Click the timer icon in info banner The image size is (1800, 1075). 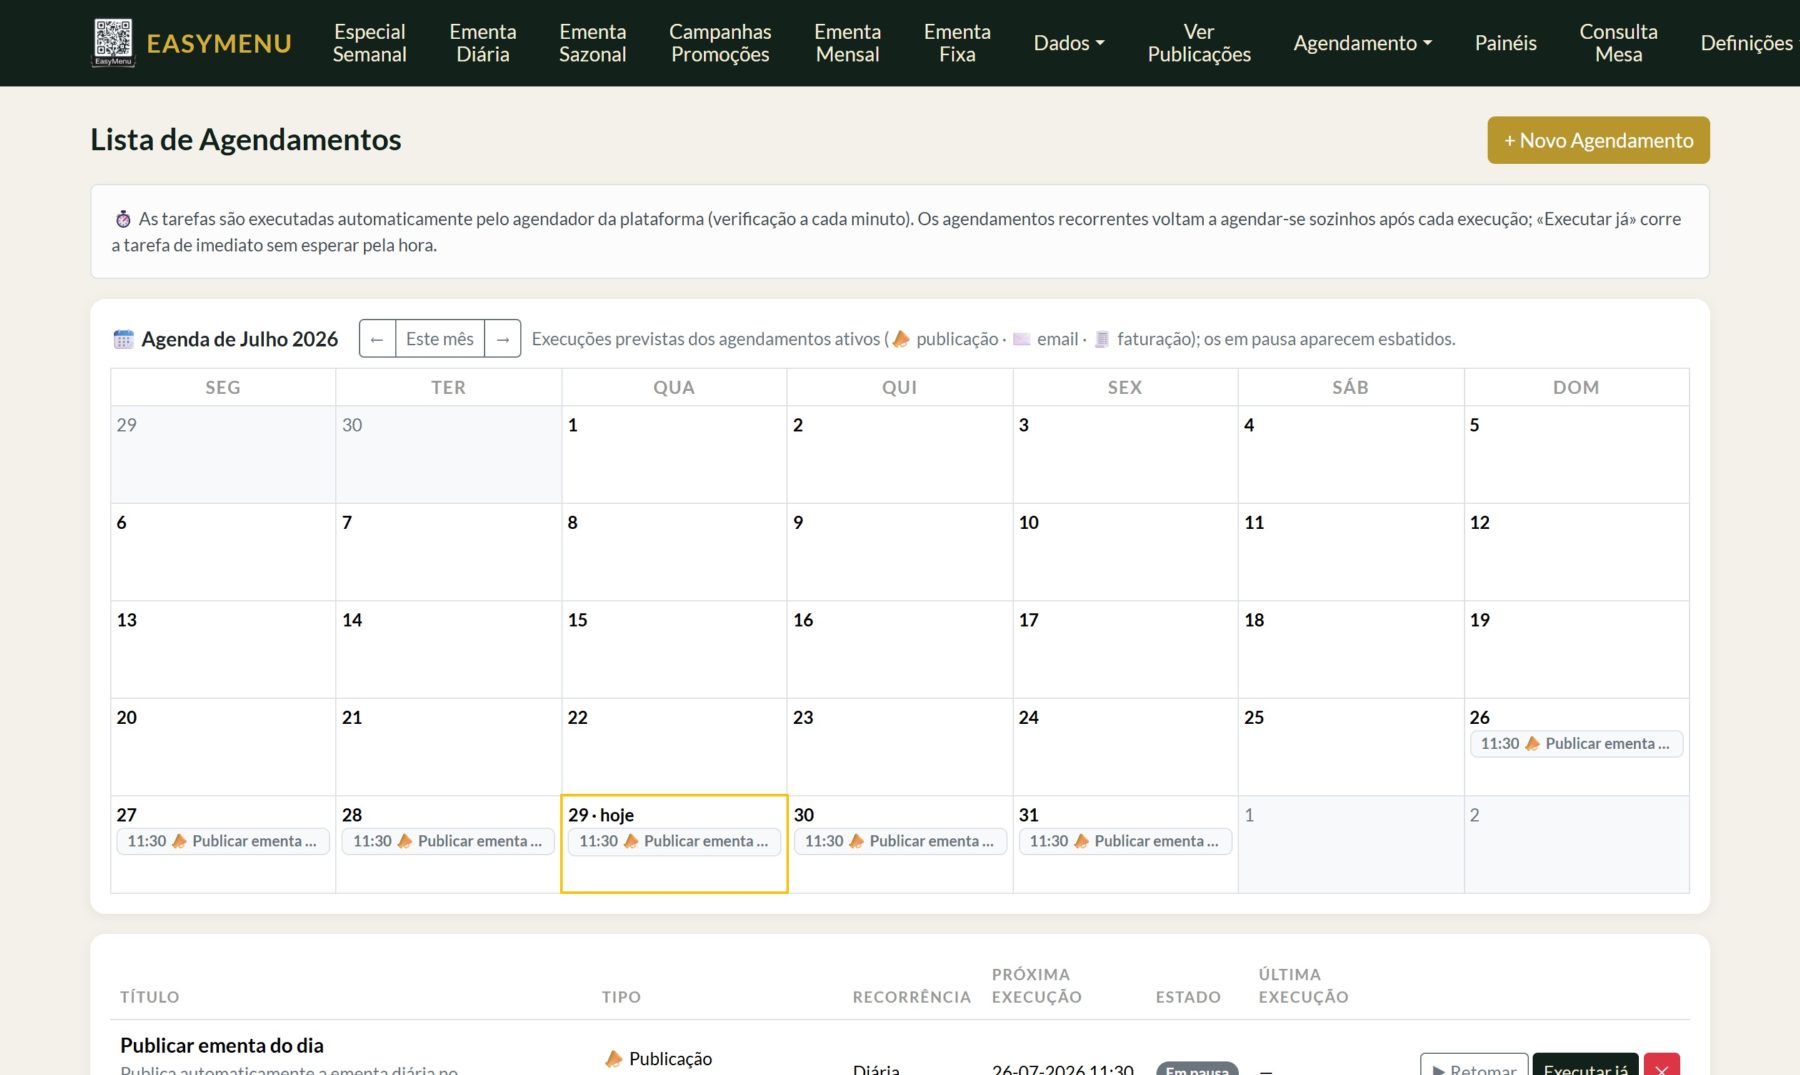[x=123, y=219]
